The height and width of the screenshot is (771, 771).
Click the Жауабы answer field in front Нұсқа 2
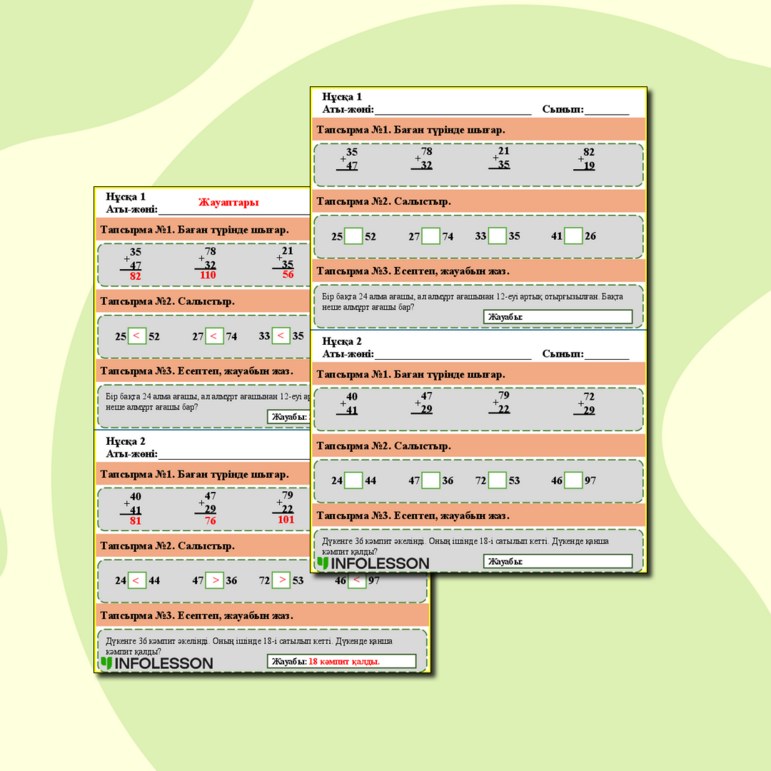558,561
